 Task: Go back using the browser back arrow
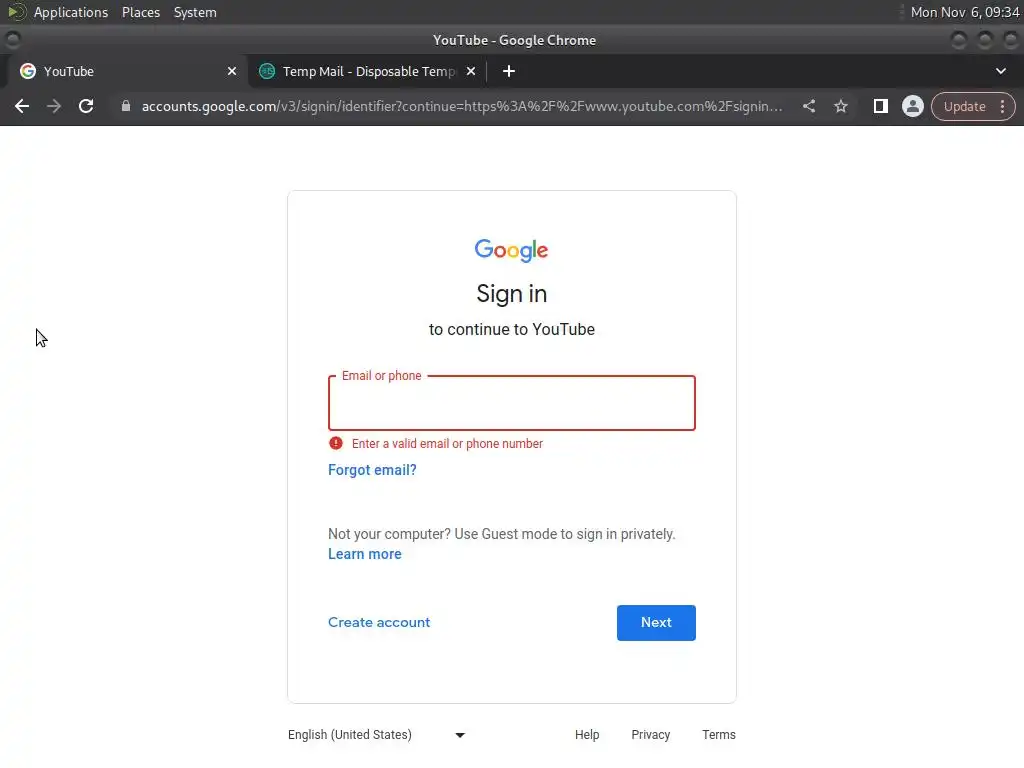click(22, 106)
